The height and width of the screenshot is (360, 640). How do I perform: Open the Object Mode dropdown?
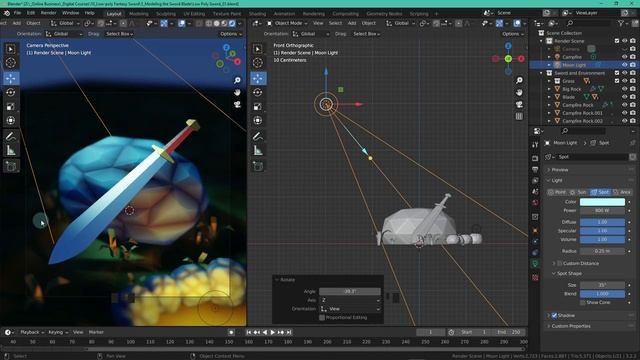pyautogui.click(x=289, y=23)
